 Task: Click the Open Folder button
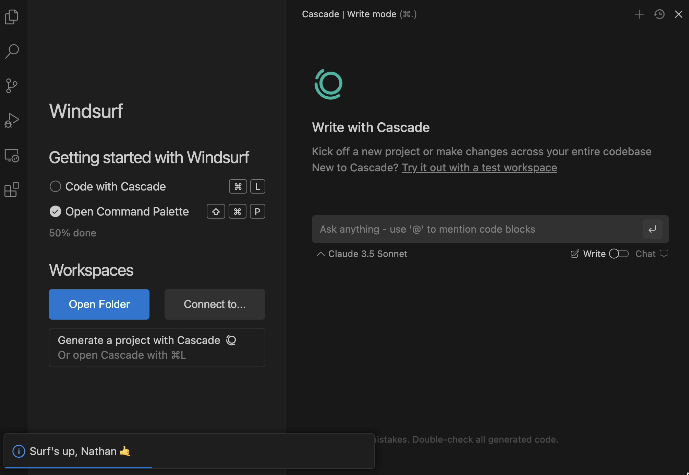pyautogui.click(x=98, y=304)
